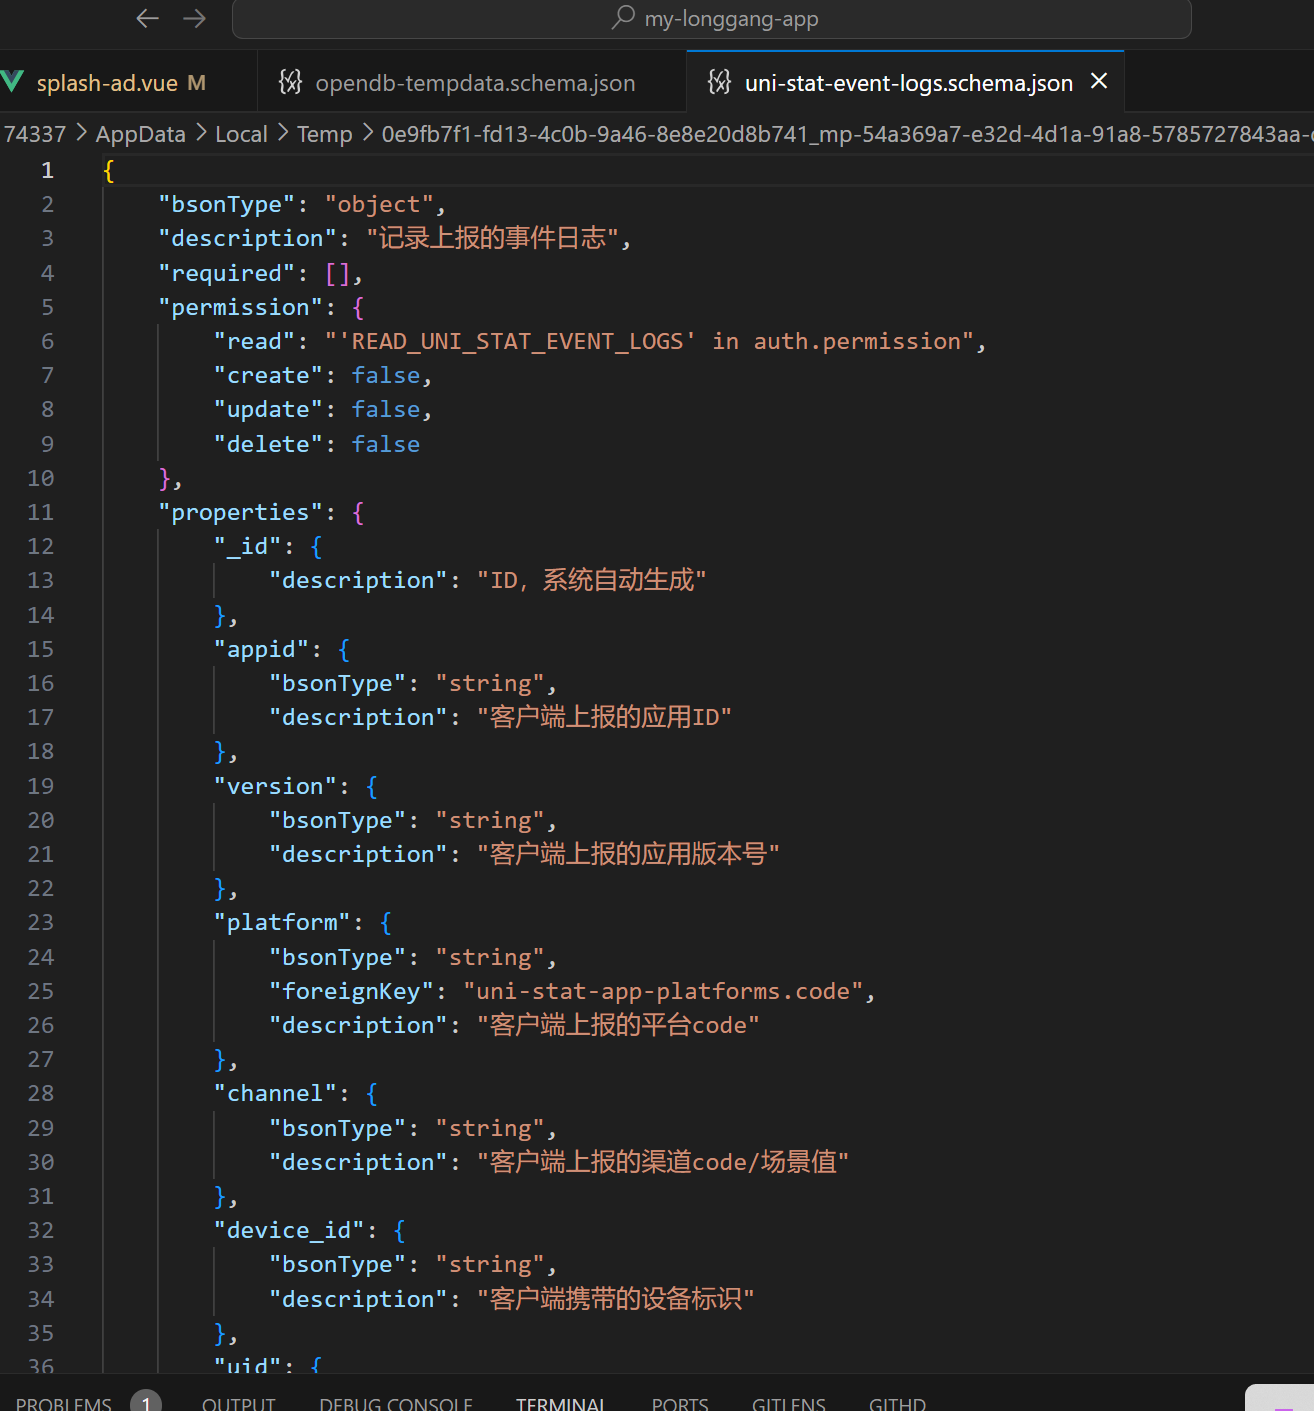The height and width of the screenshot is (1411, 1314).
Task: Click the "bsonType" key on line 2
Action: [227, 204]
